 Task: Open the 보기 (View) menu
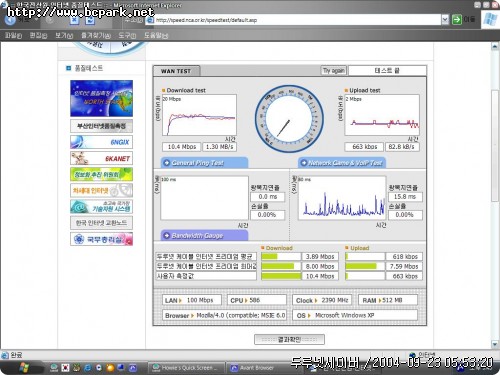coord(64,35)
